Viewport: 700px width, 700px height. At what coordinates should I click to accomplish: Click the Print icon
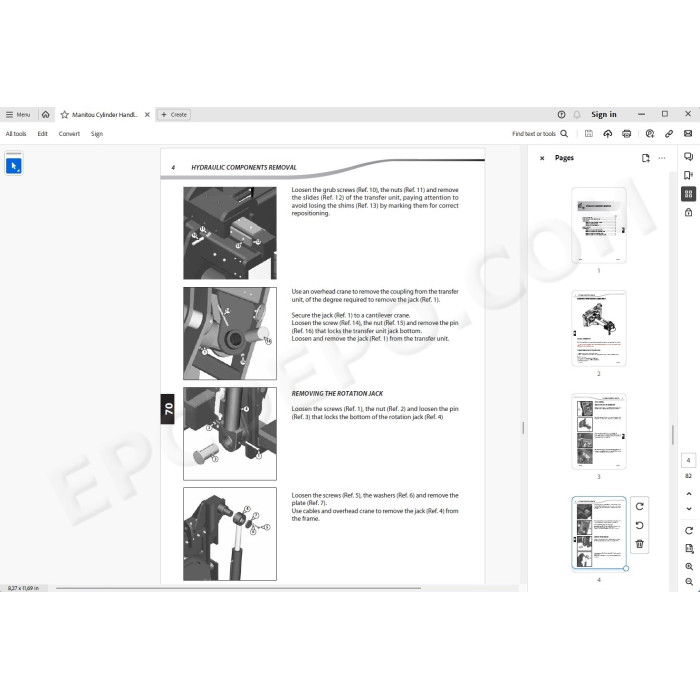[626, 133]
